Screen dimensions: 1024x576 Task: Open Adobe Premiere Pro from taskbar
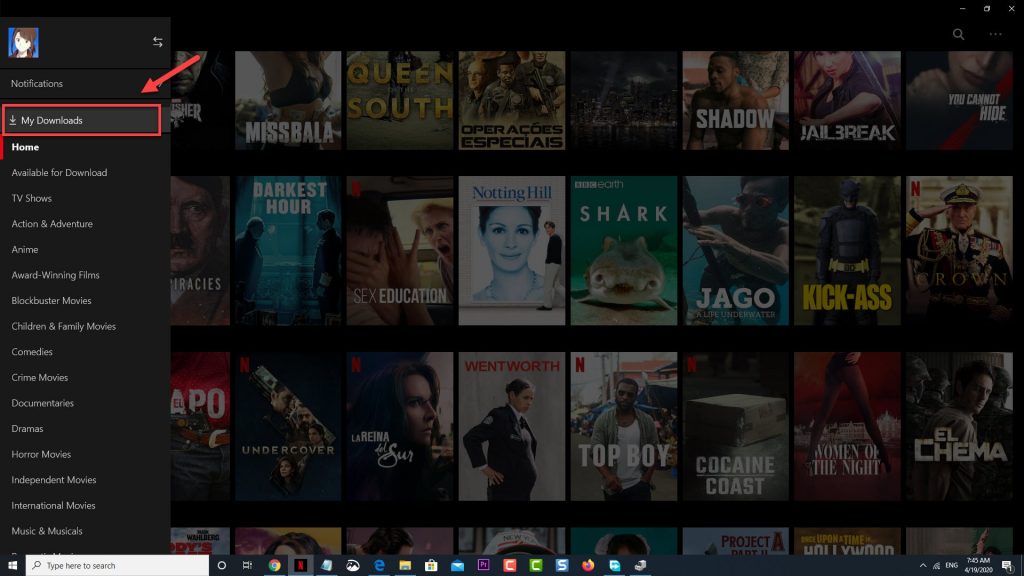click(x=483, y=566)
